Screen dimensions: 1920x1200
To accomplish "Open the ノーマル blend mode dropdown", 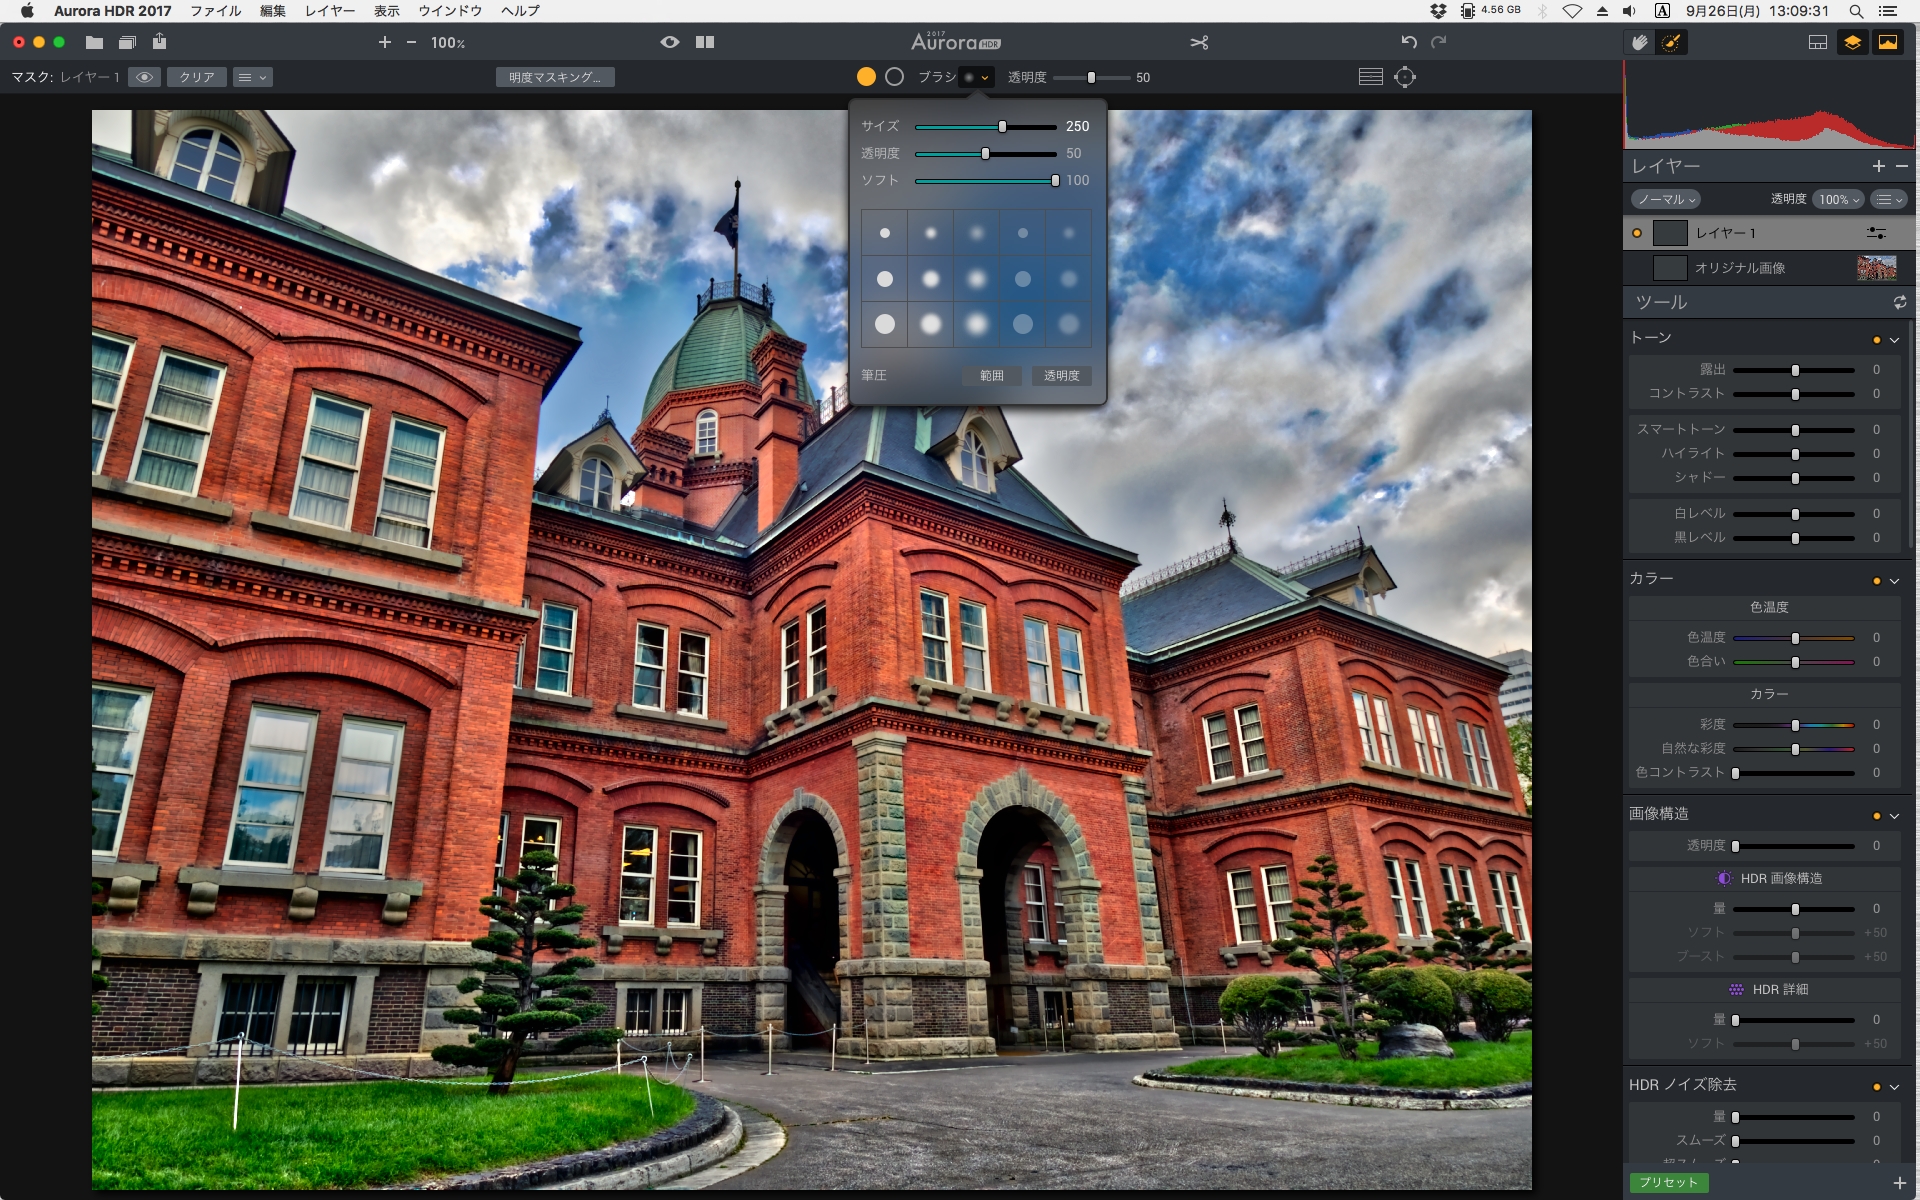I will tap(1665, 199).
